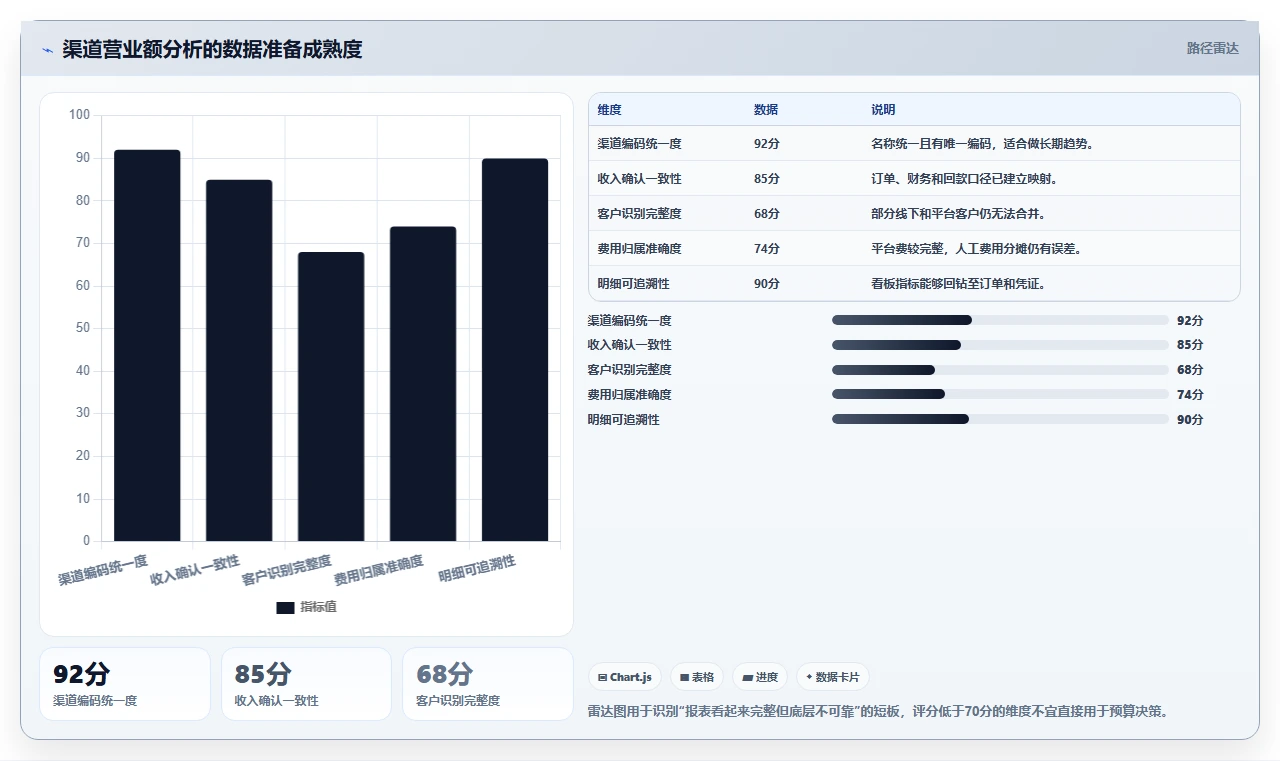Select the 明细可追溯性 bar in chart
The image size is (1280, 761).
tap(515, 350)
